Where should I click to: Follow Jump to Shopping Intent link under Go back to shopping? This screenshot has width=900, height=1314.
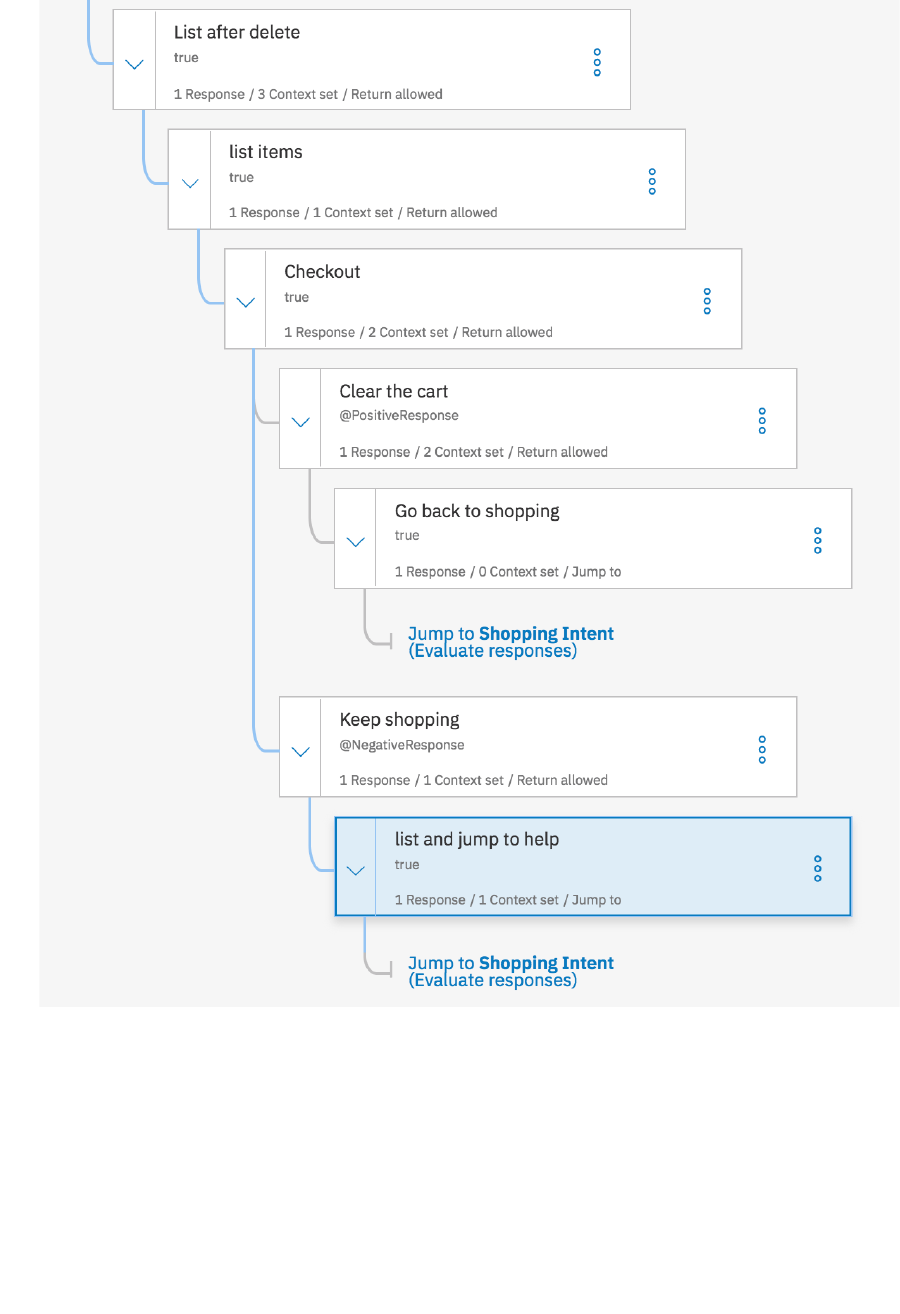click(510, 642)
